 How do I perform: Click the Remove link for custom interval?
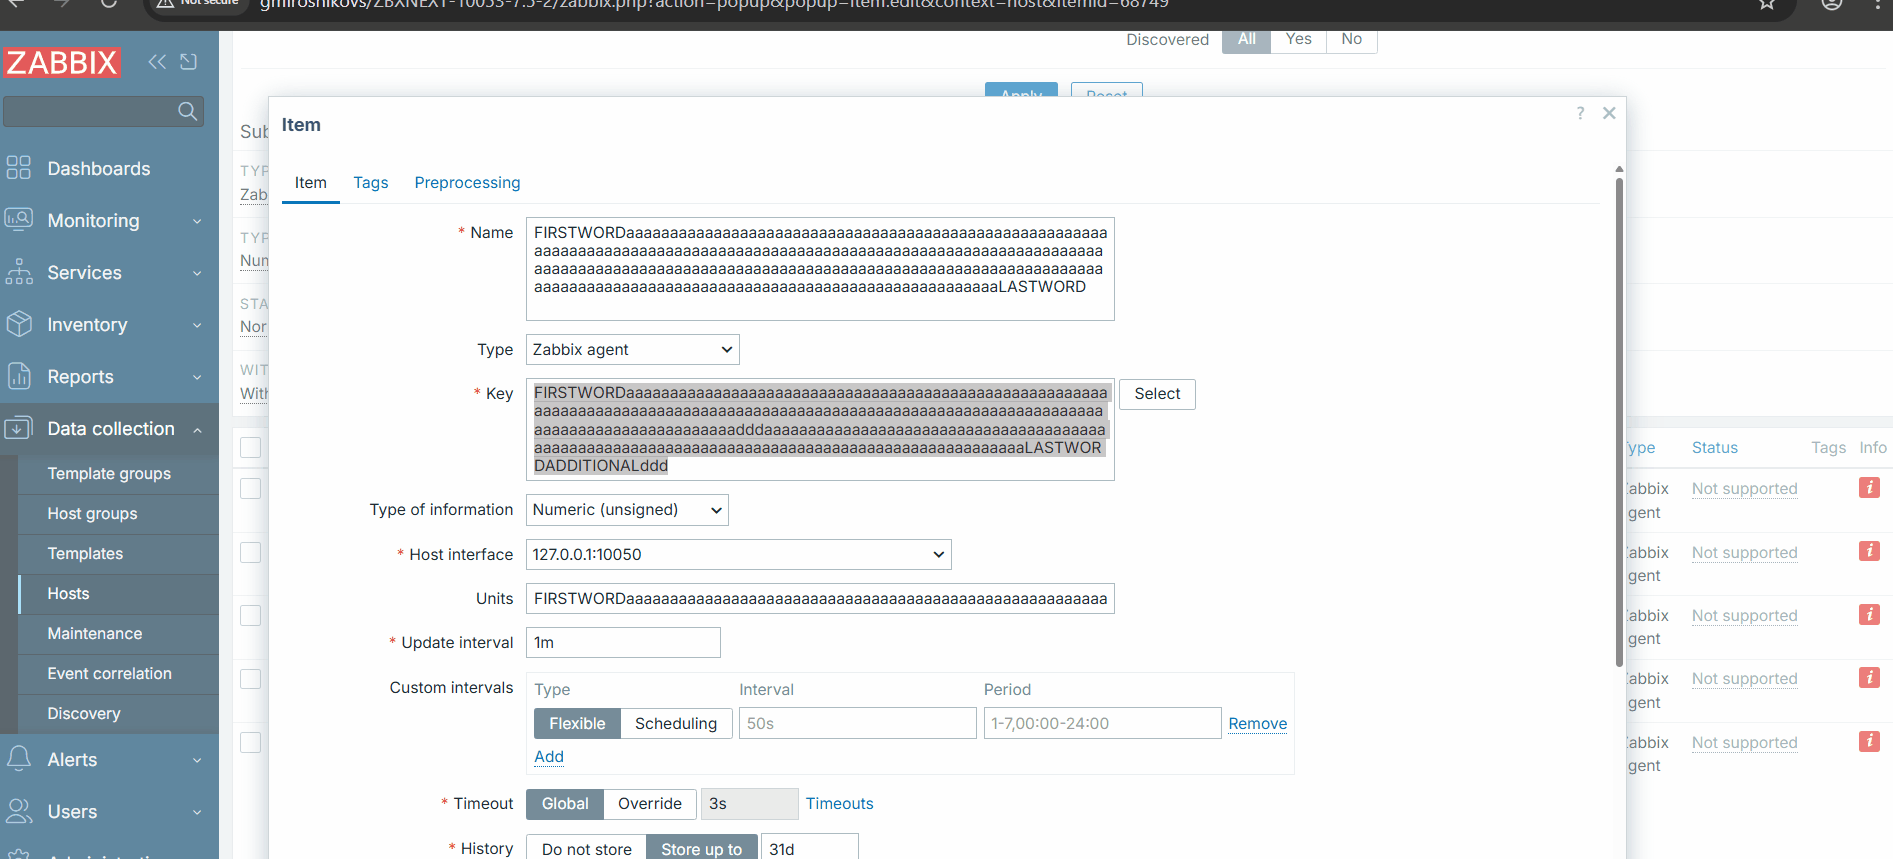1257,723
